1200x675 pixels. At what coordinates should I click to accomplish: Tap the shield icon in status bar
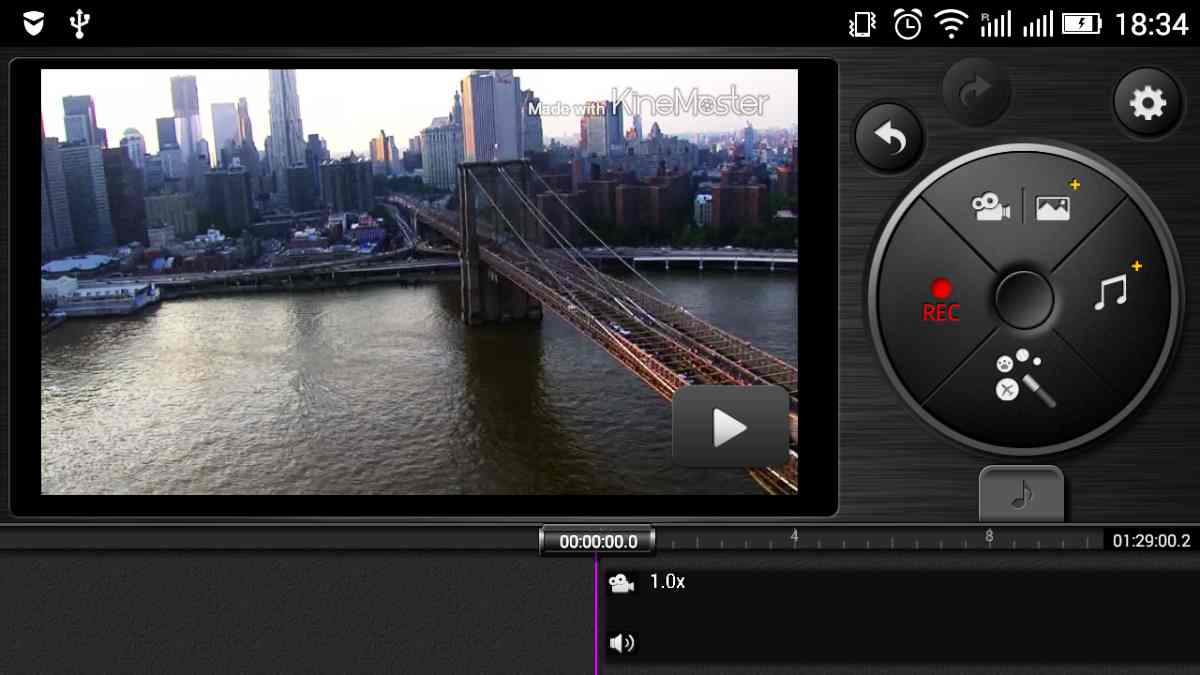pyautogui.click(x=32, y=23)
